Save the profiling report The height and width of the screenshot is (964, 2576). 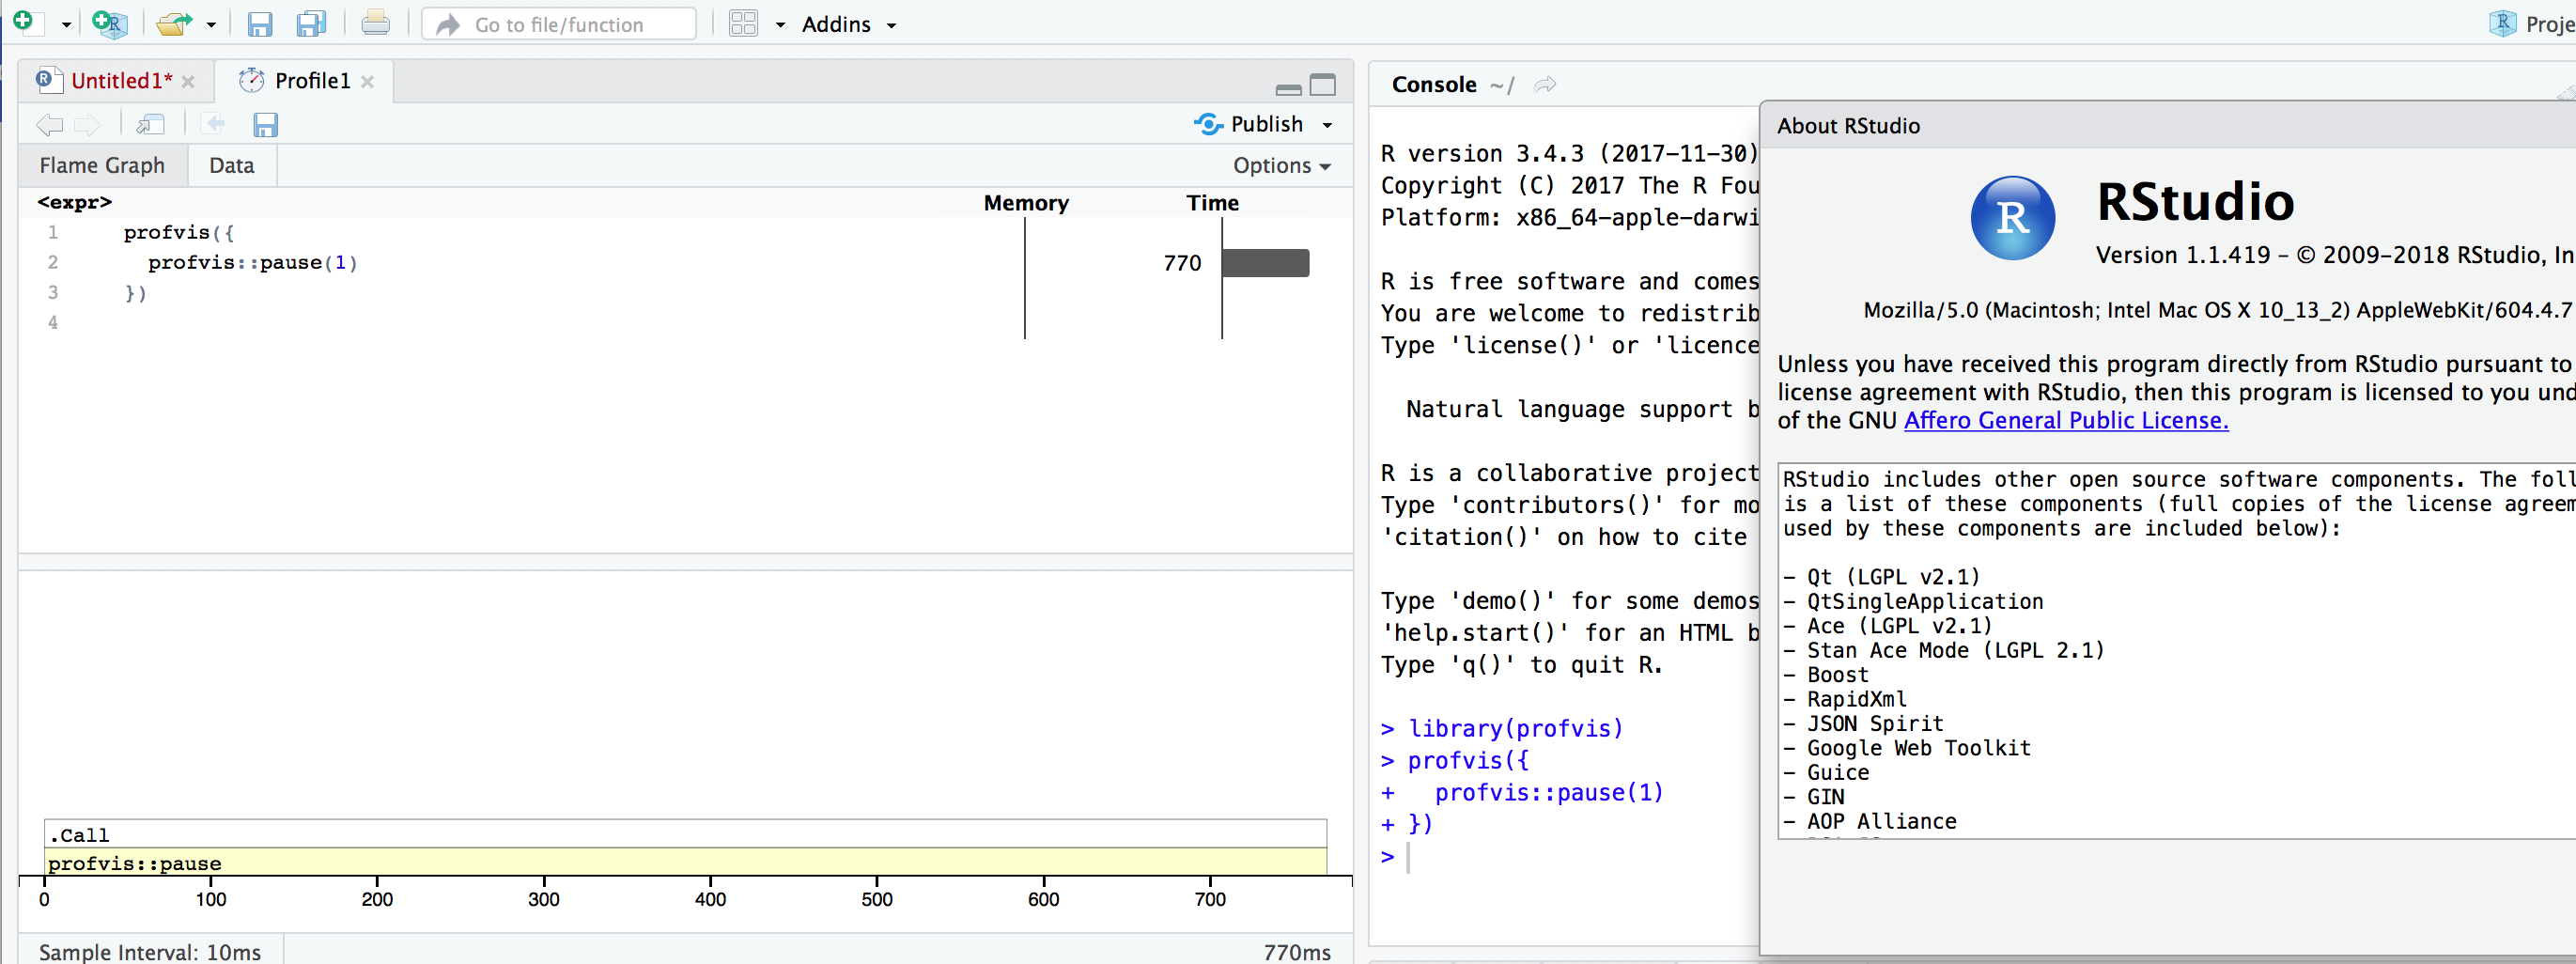point(265,123)
